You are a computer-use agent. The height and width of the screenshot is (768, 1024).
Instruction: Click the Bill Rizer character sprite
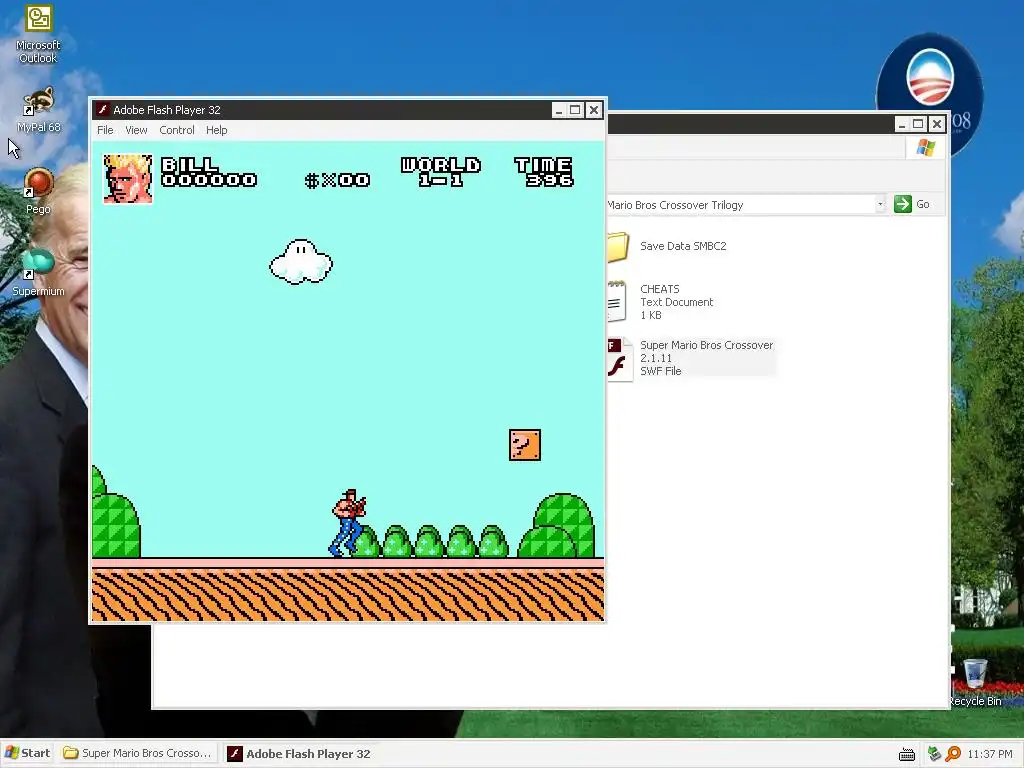(x=348, y=523)
